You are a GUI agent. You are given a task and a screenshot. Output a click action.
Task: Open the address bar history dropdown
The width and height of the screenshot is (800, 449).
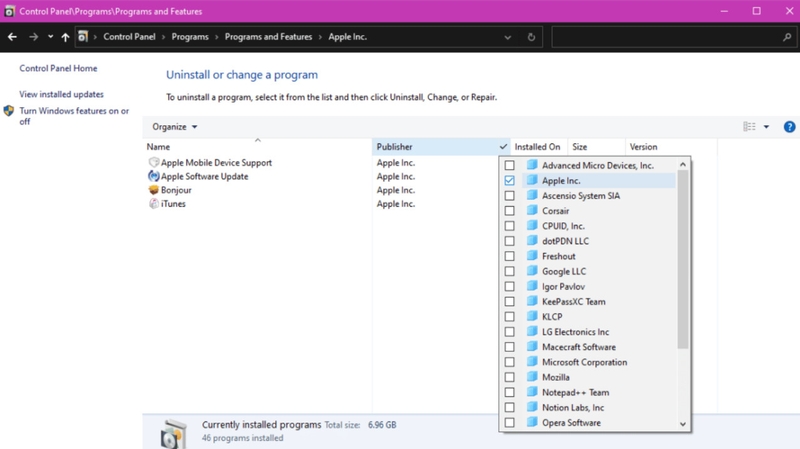[x=507, y=37]
